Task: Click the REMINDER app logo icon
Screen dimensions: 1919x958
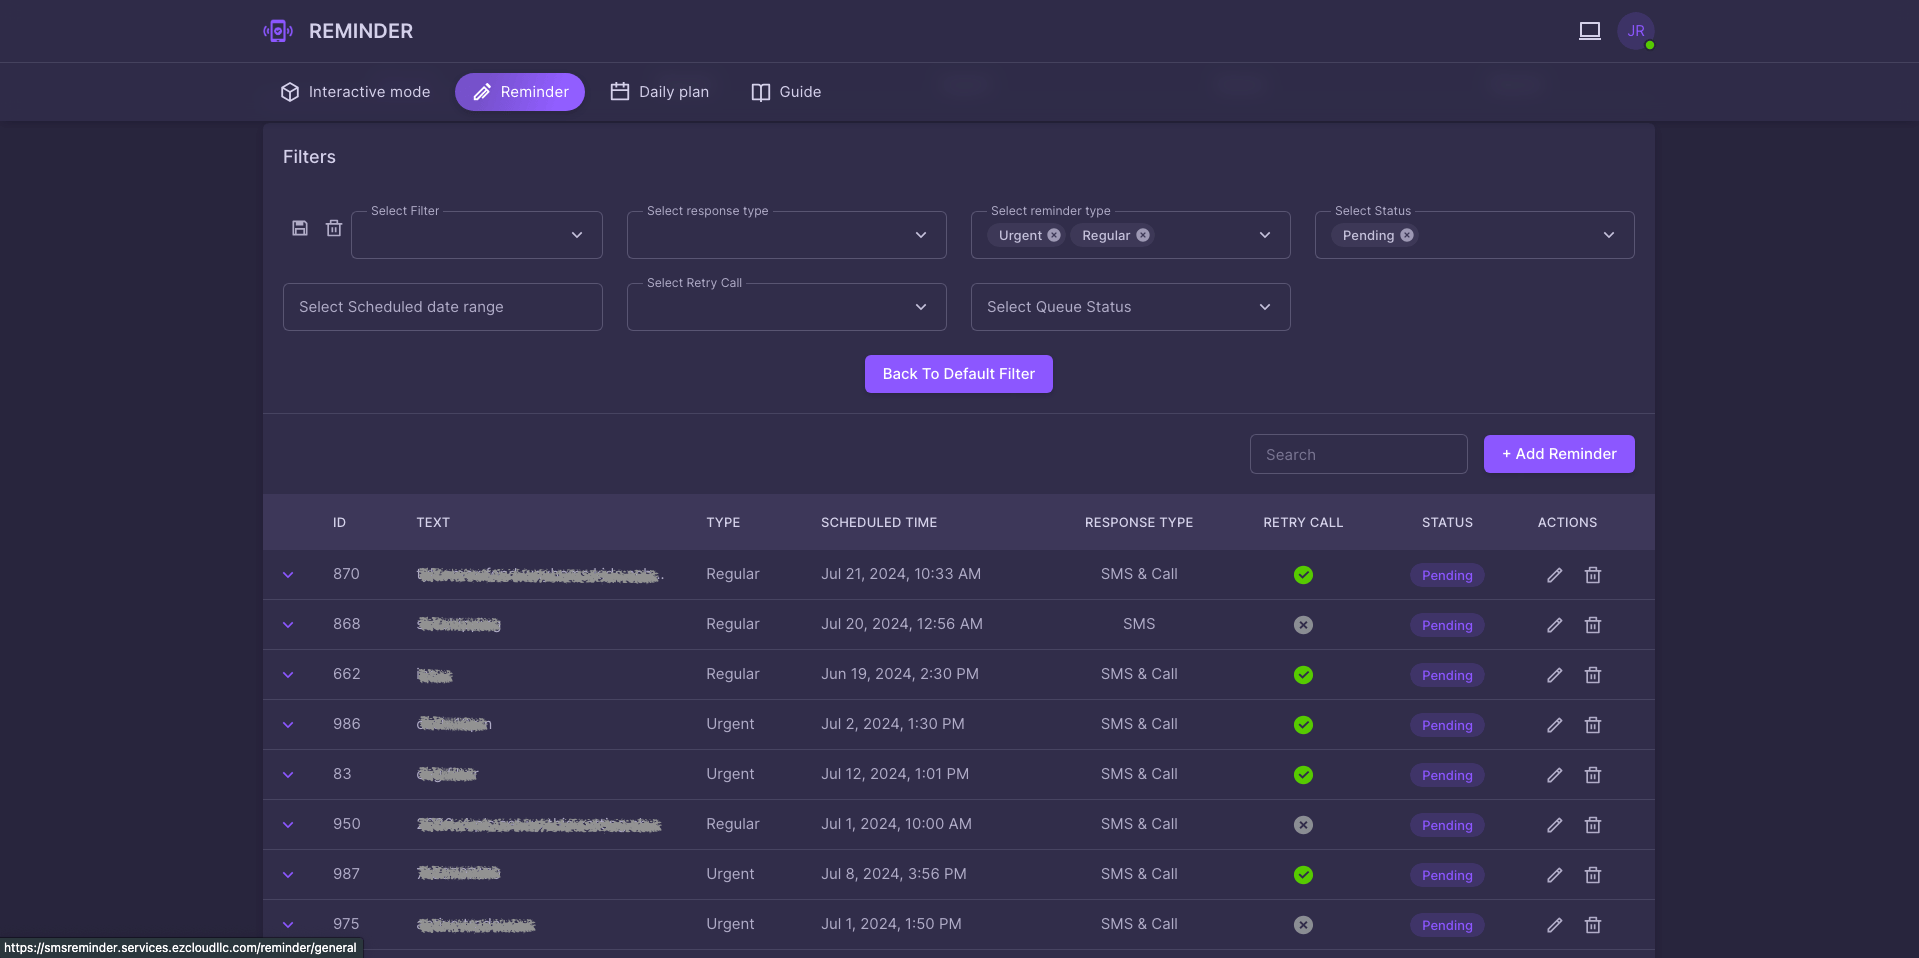Action: pos(278,31)
